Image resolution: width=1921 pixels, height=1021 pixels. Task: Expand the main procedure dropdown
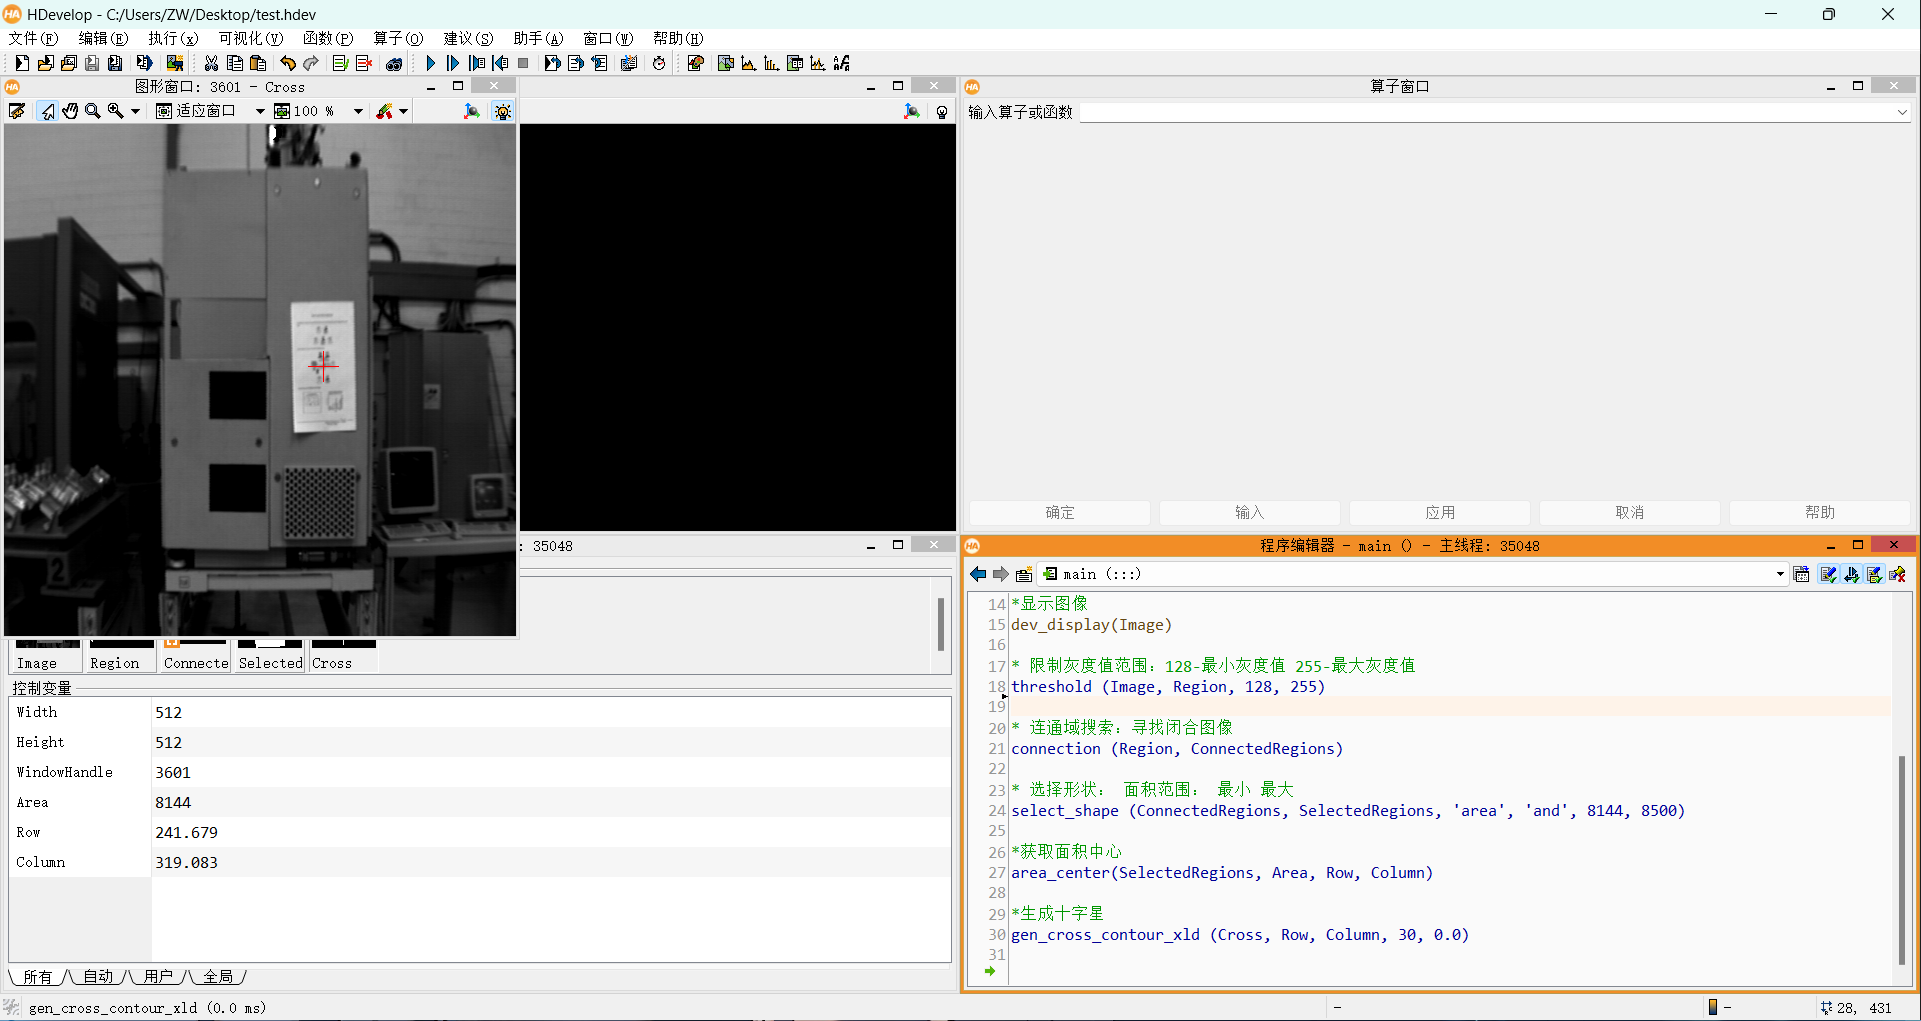pyautogui.click(x=1780, y=574)
